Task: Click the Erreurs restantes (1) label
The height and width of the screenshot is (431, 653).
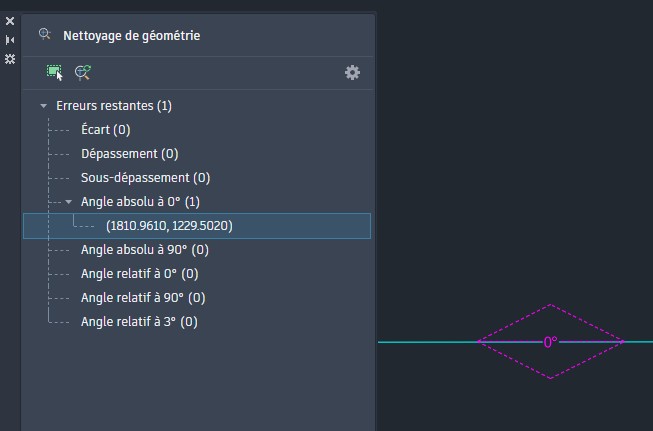Action: [114, 106]
